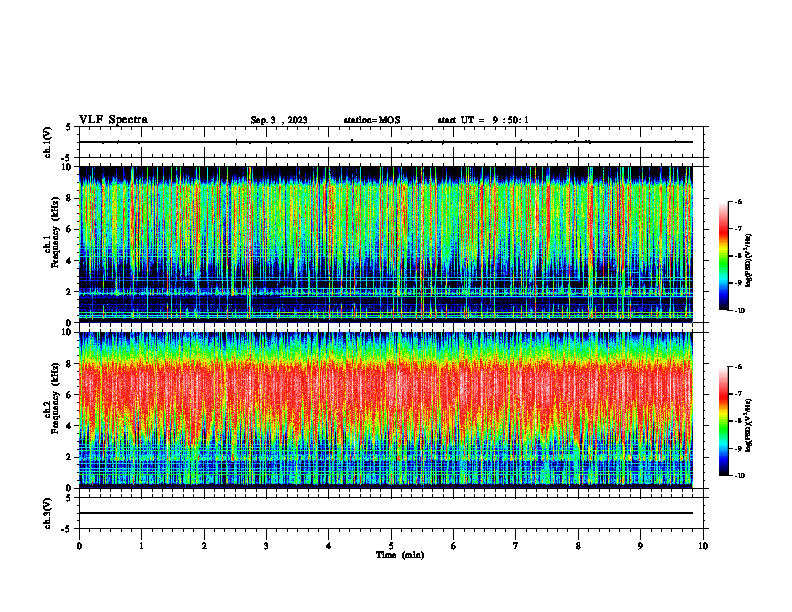The height and width of the screenshot is (612, 792).
Task: Click the "-6" label on ch.1 color bar
Action: point(739,201)
